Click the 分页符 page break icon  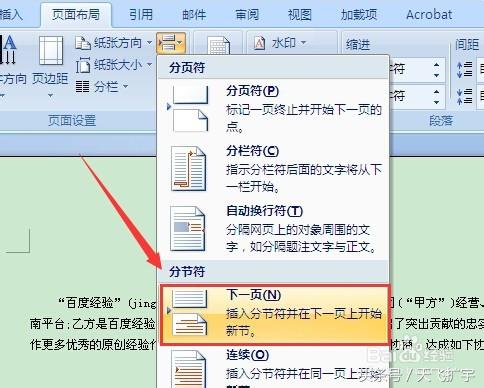tap(190, 109)
